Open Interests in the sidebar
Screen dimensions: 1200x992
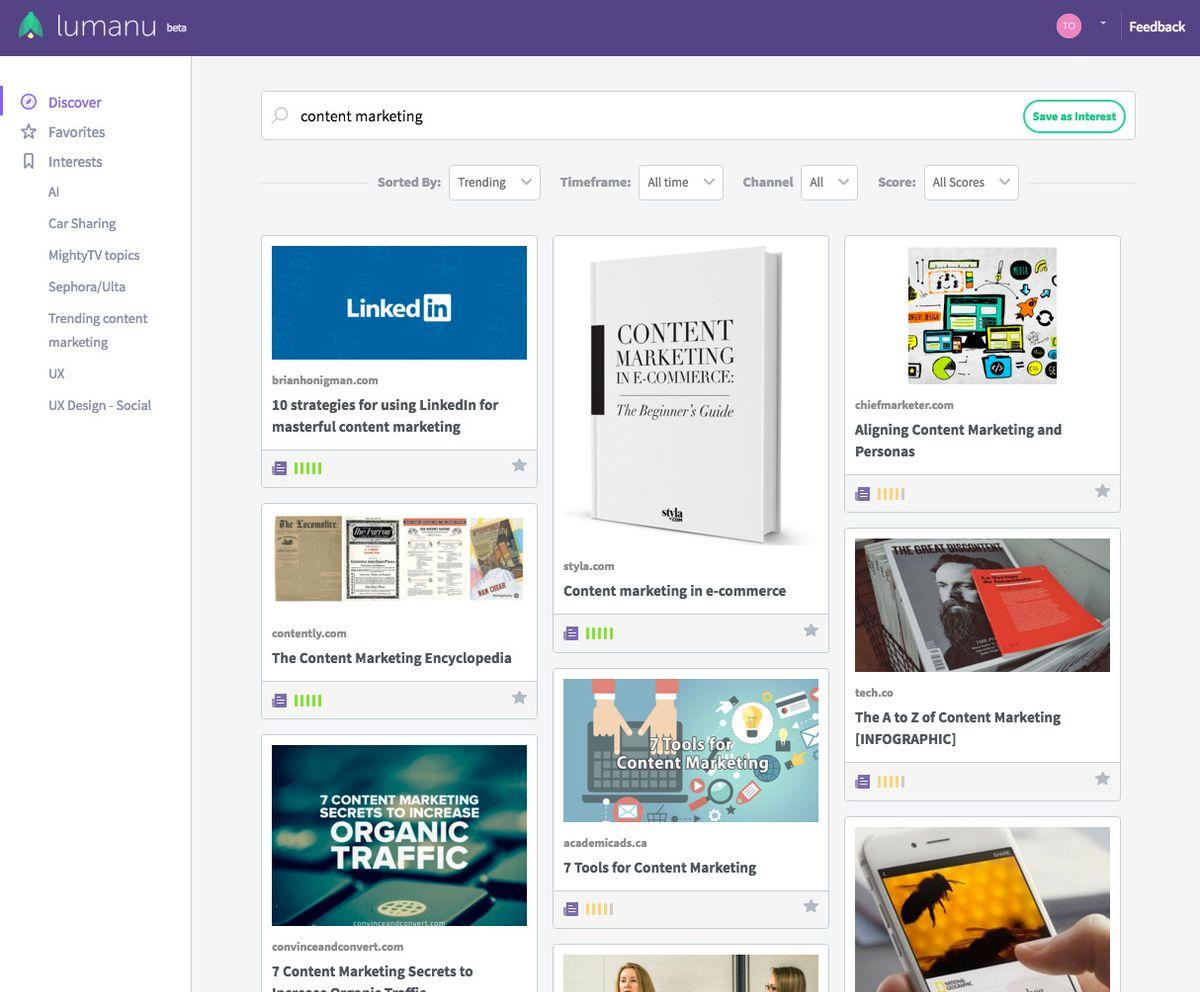tap(75, 162)
